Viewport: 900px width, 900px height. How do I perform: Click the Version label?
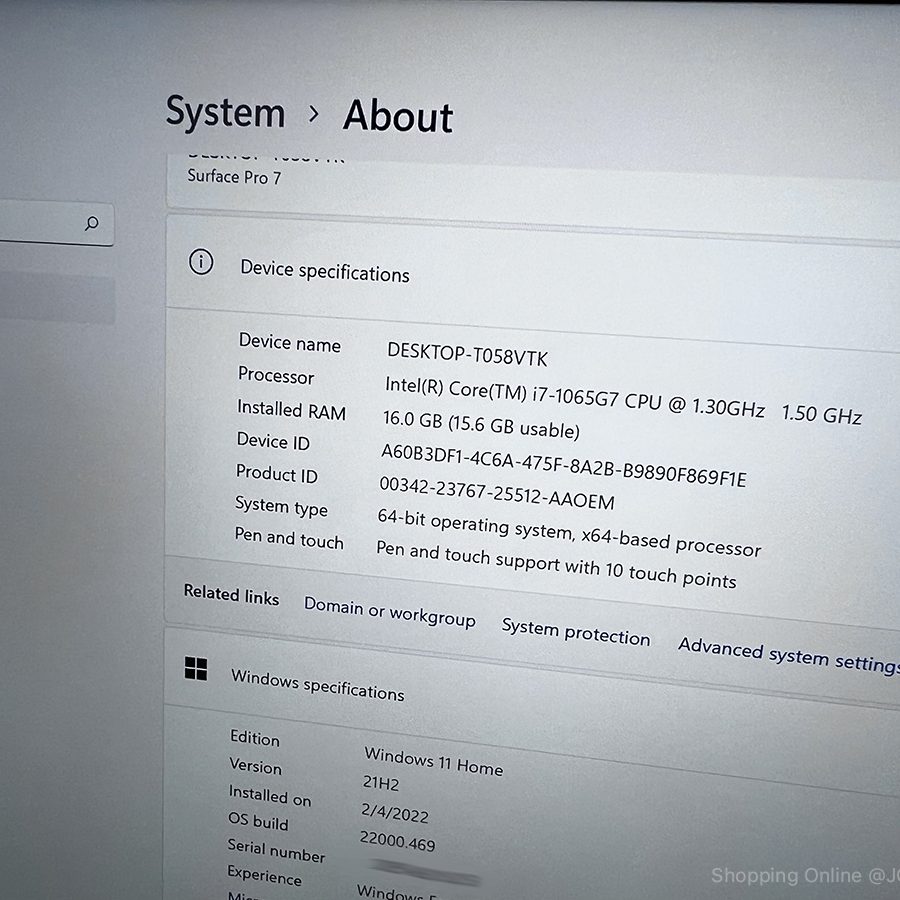pos(255,766)
